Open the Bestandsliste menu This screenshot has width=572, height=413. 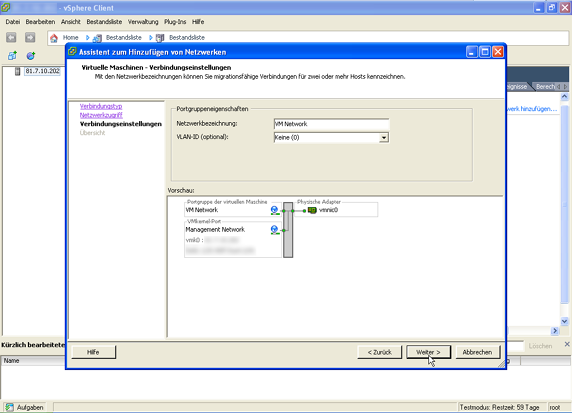click(104, 22)
